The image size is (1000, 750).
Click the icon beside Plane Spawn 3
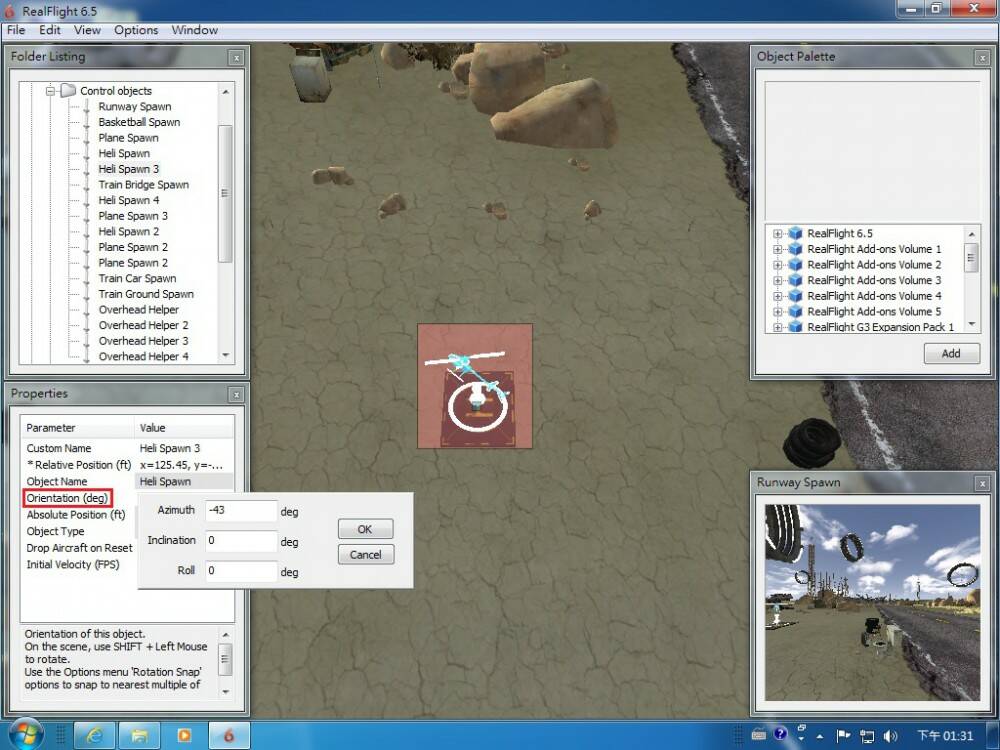tap(87, 216)
